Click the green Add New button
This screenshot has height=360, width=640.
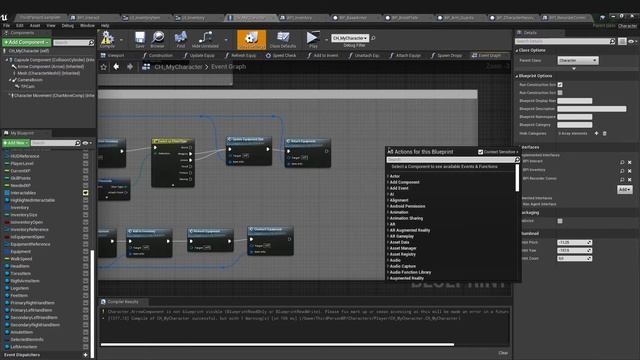tap(16, 143)
